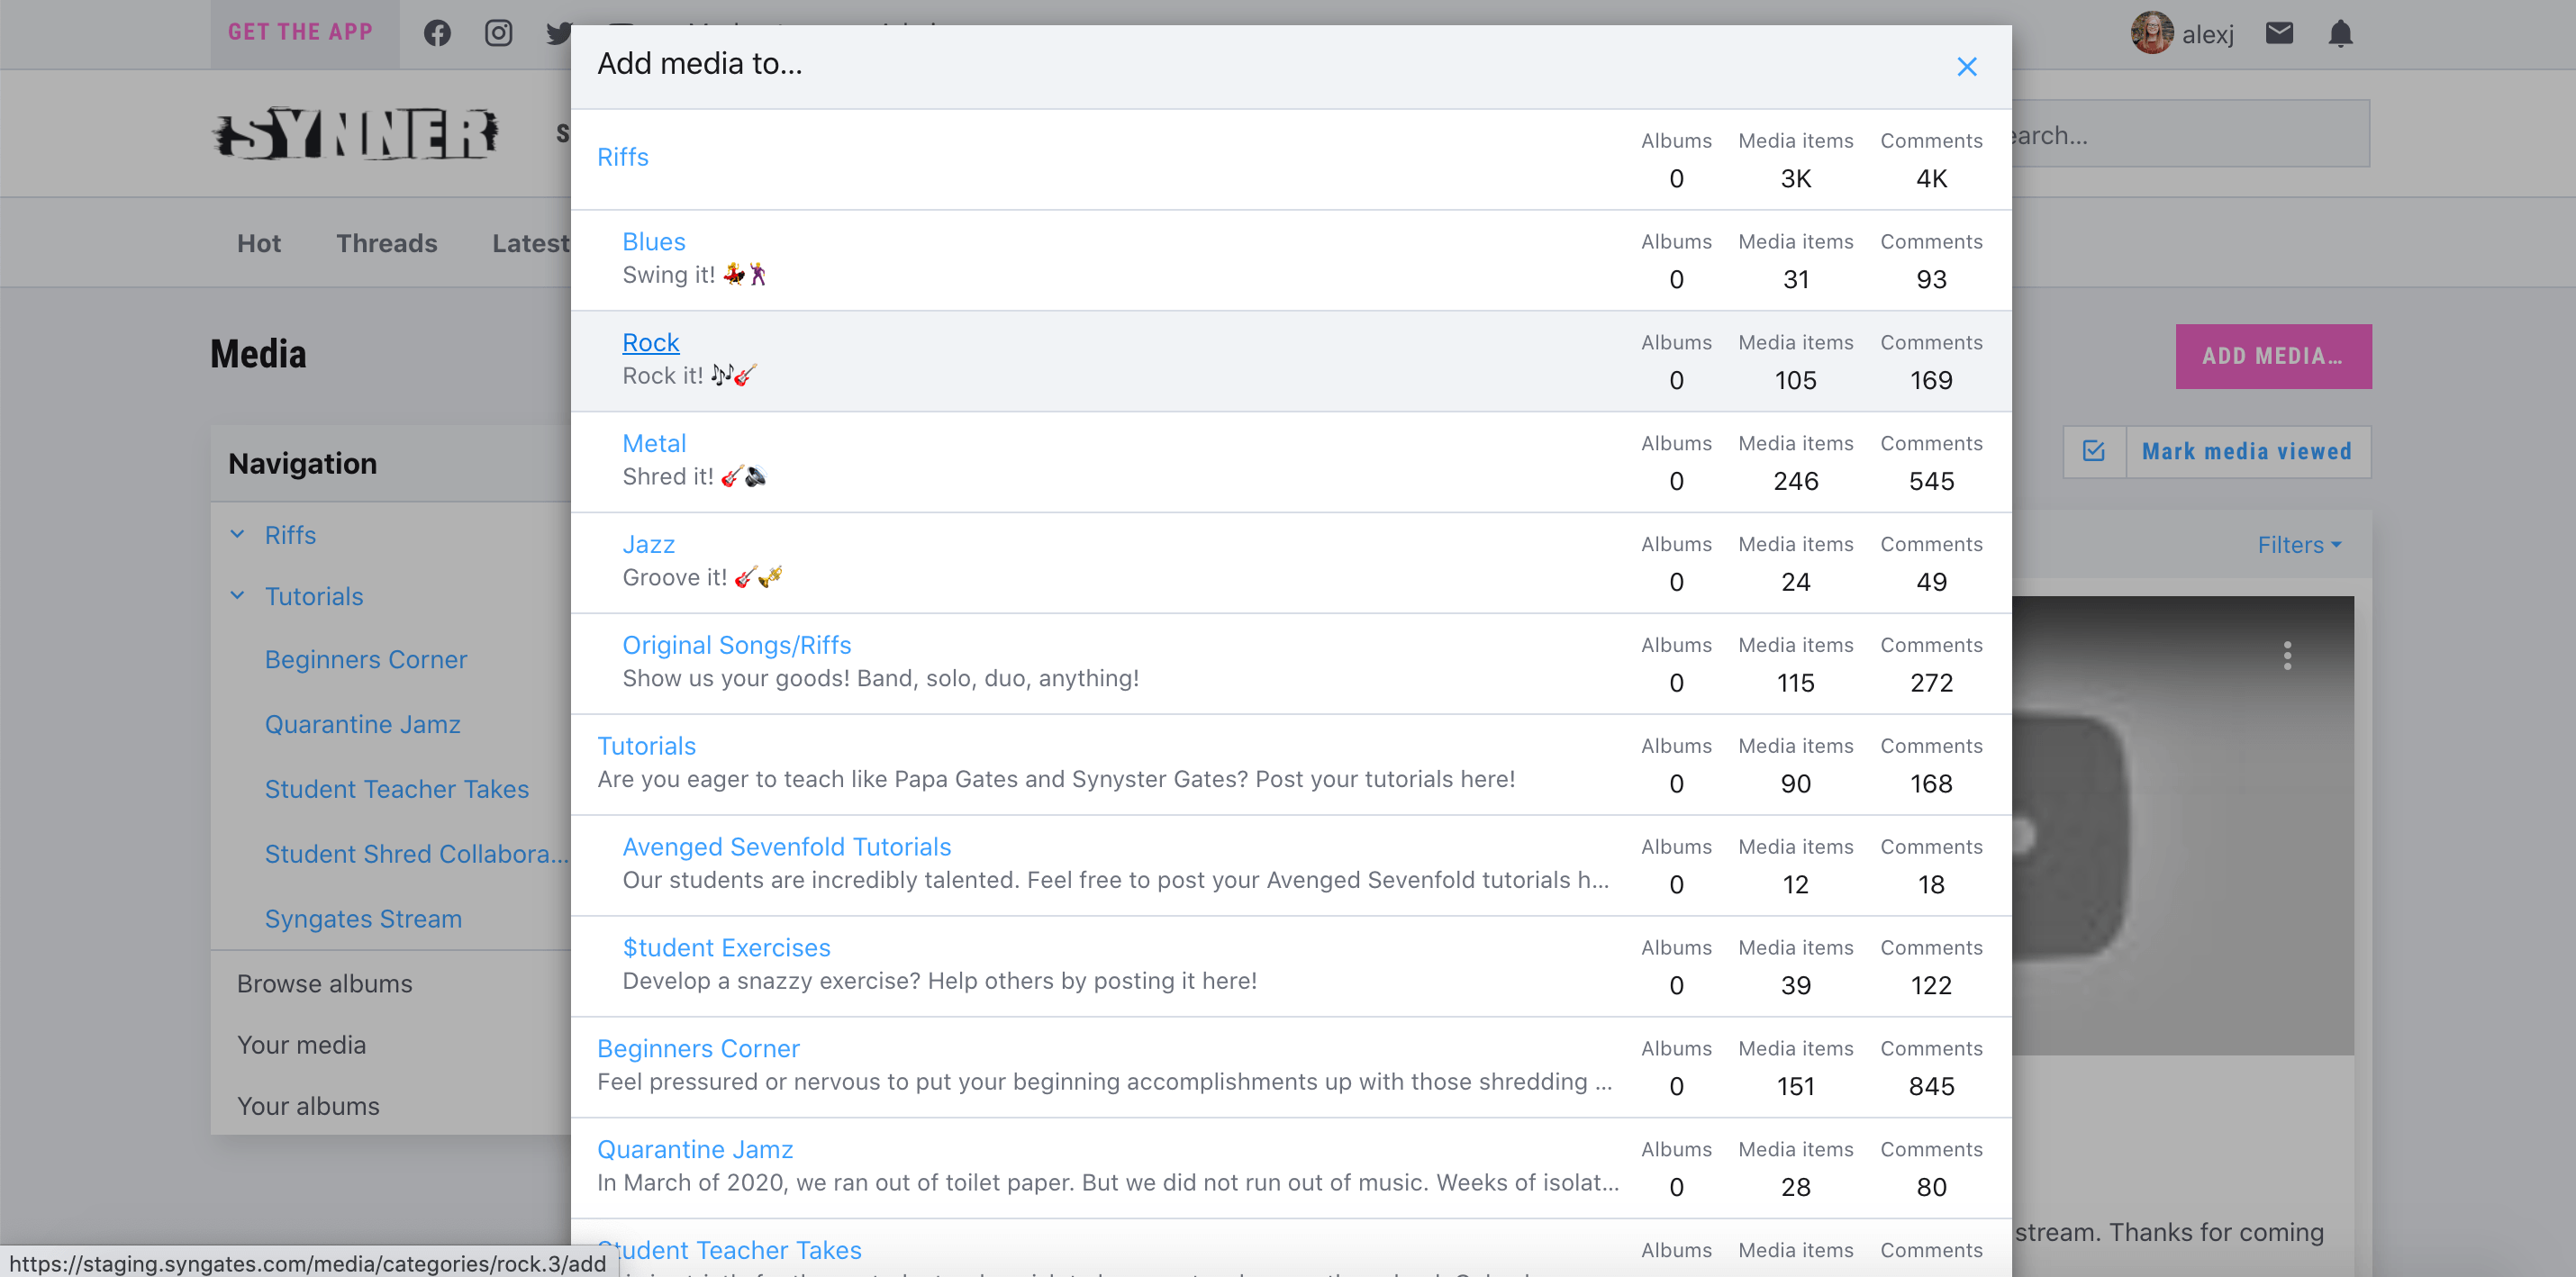
Task: Select the Riffs category in dialog
Action: 622,157
